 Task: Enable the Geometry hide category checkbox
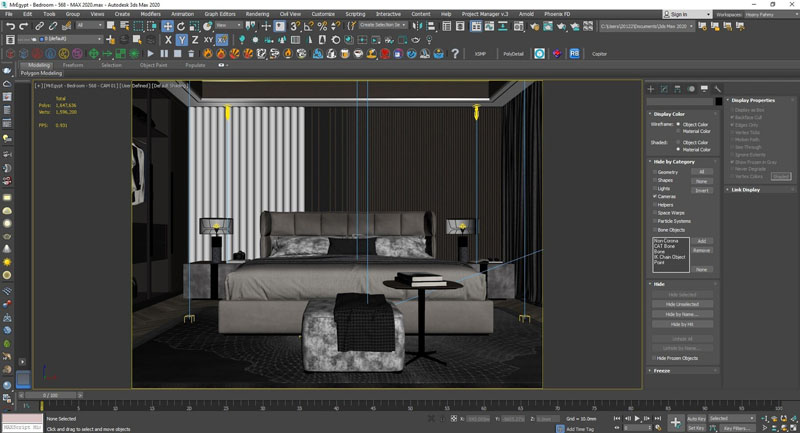pyautogui.click(x=655, y=172)
